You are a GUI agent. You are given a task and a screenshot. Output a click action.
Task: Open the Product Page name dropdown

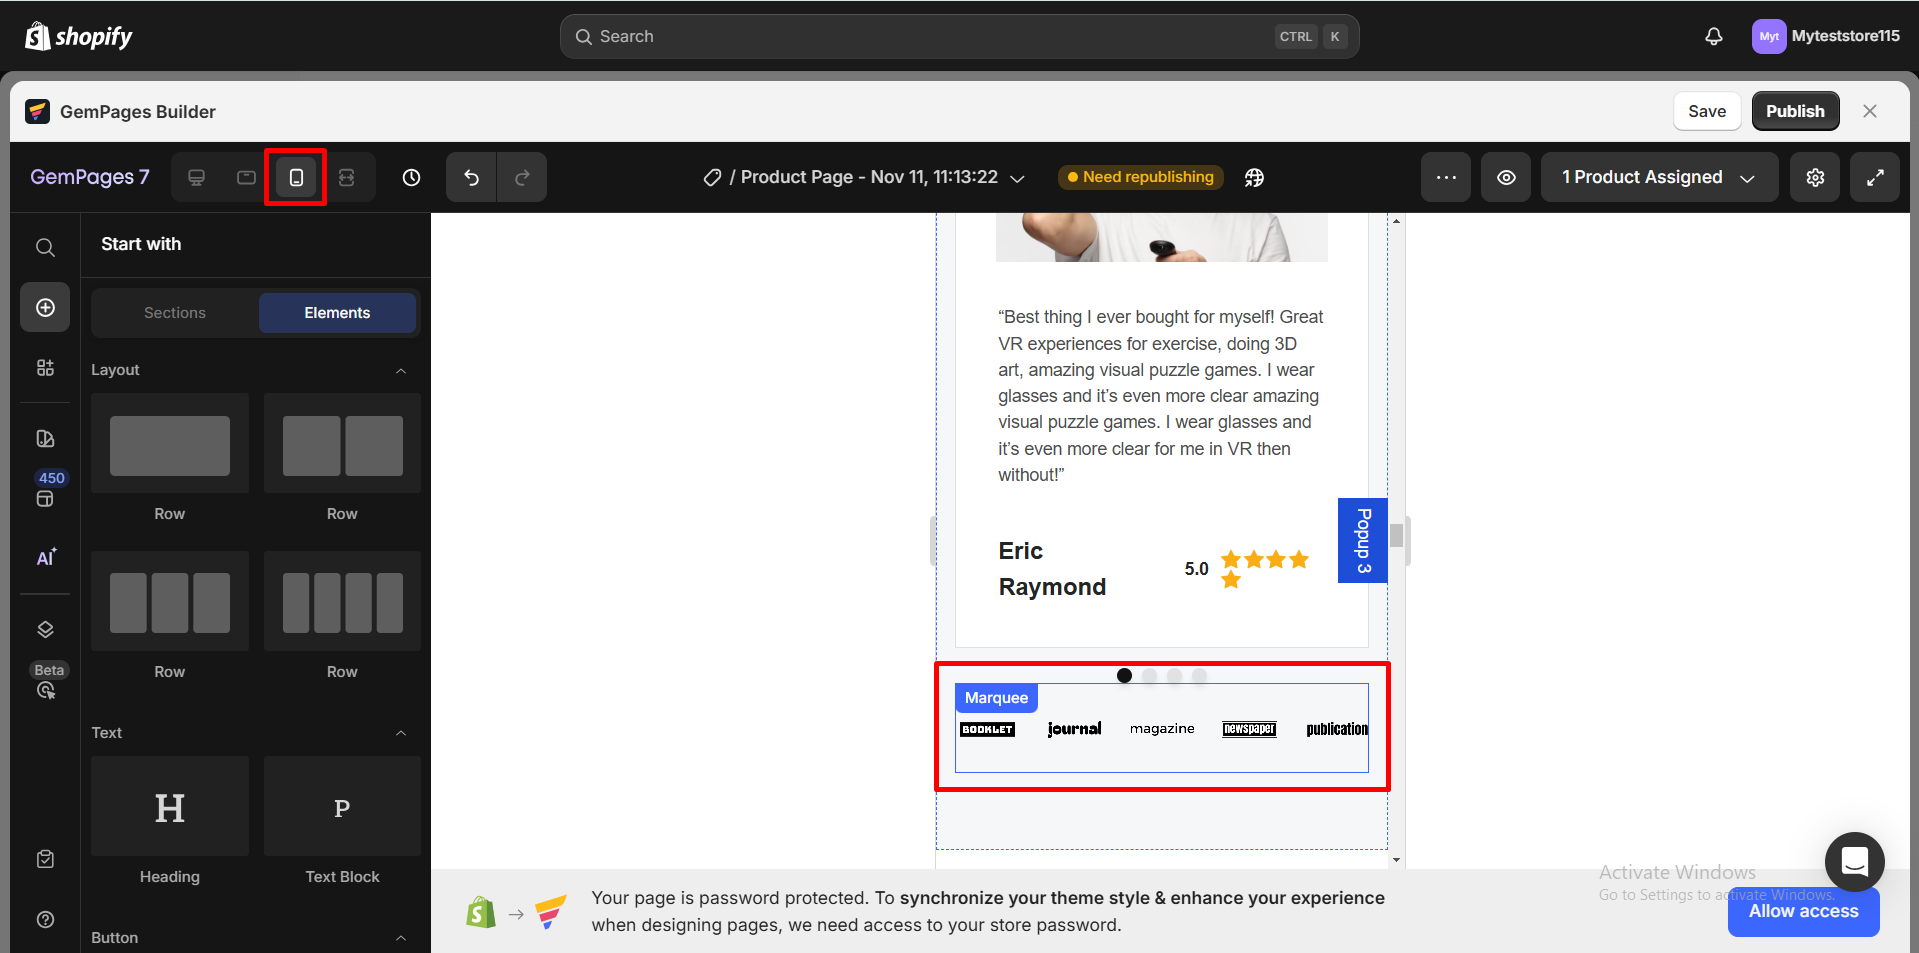(1018, 177)
